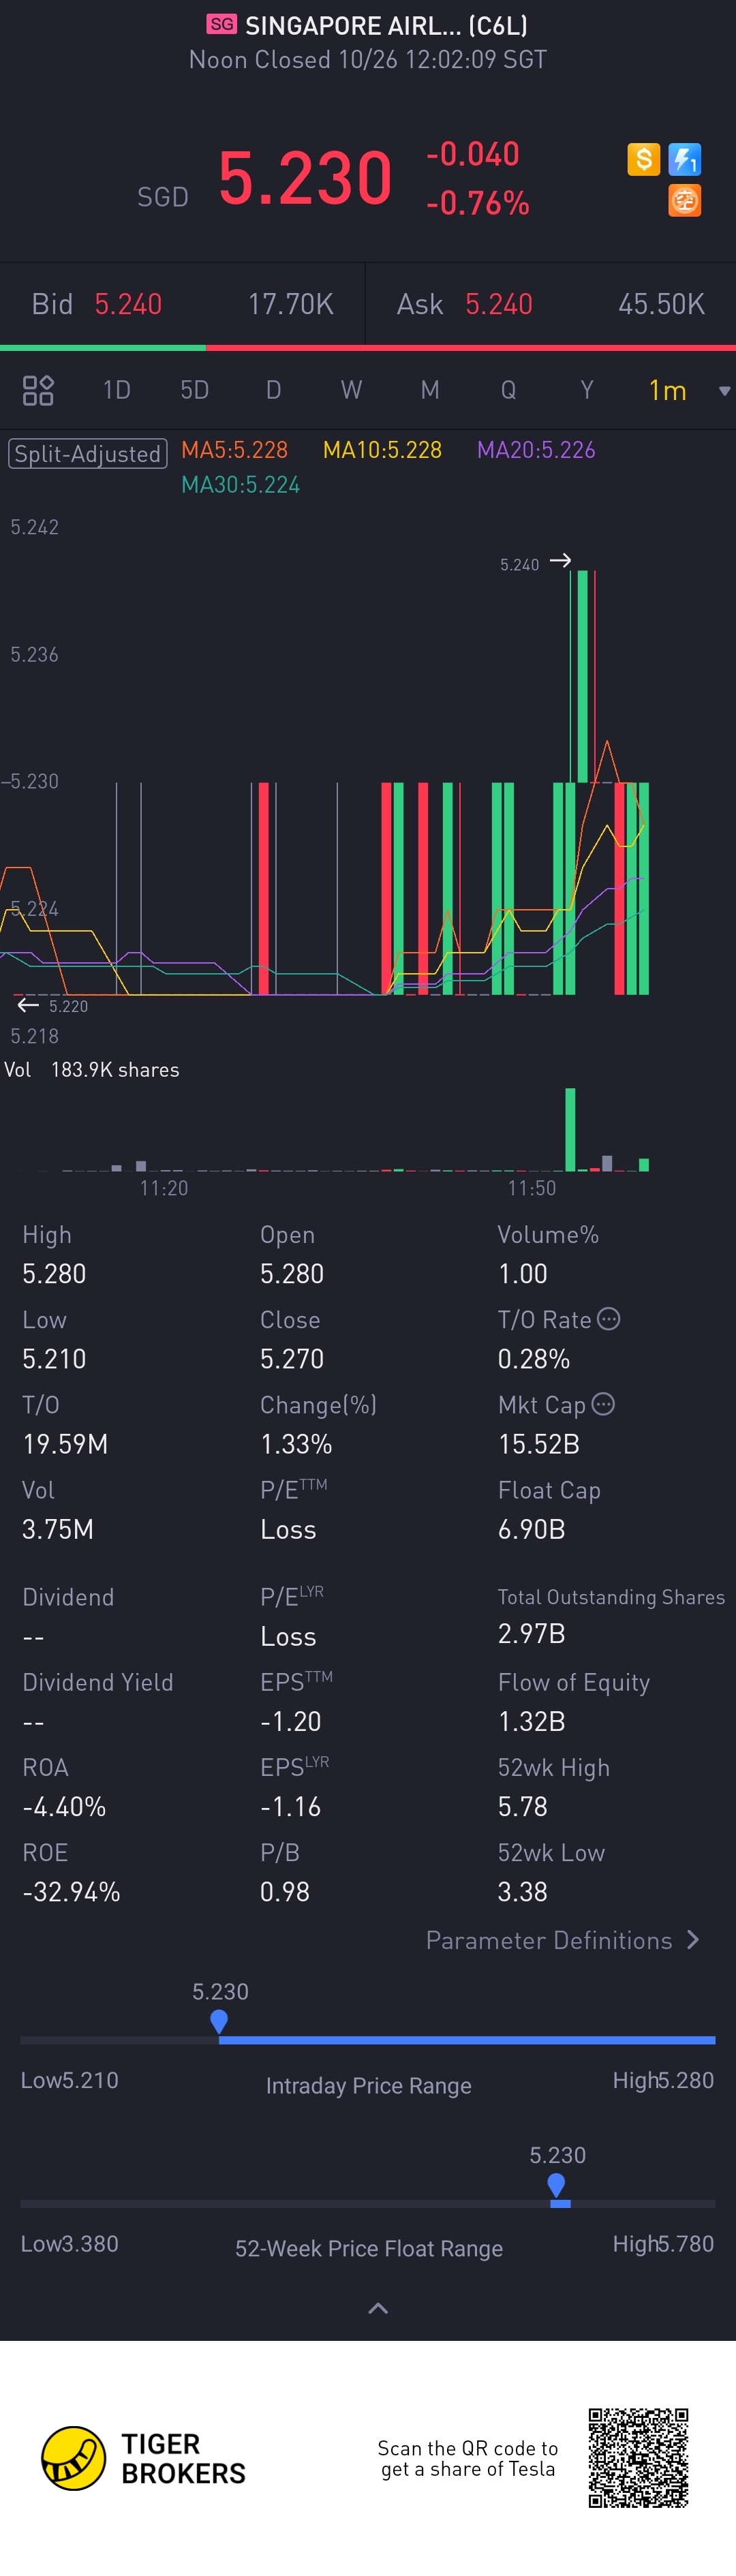Switch to the W weekly chart tab

[x=351, y=390]
